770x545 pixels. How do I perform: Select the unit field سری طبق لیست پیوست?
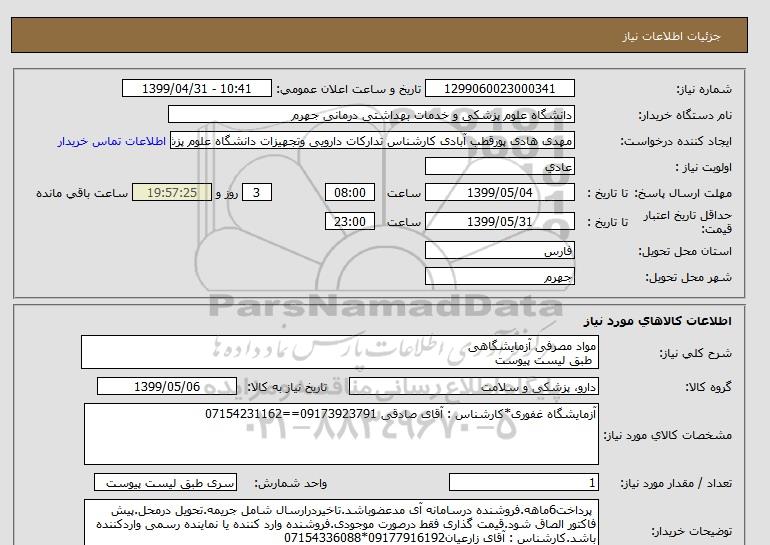coord(165,483)
